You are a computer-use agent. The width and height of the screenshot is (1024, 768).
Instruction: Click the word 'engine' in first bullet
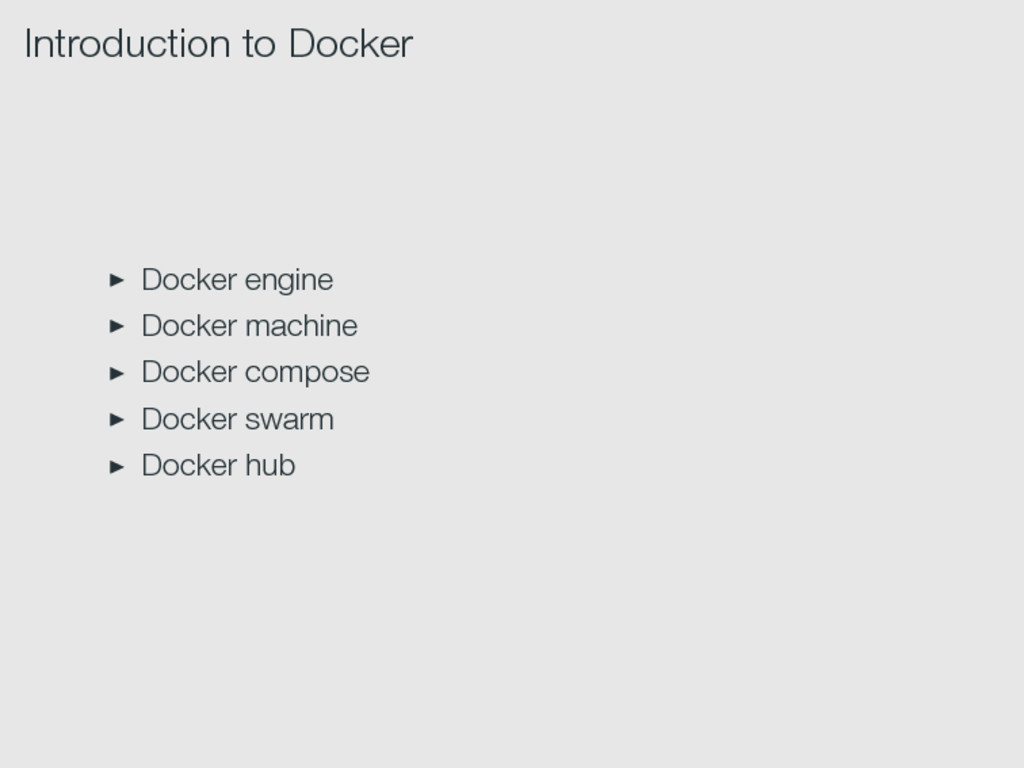[289, 281]
